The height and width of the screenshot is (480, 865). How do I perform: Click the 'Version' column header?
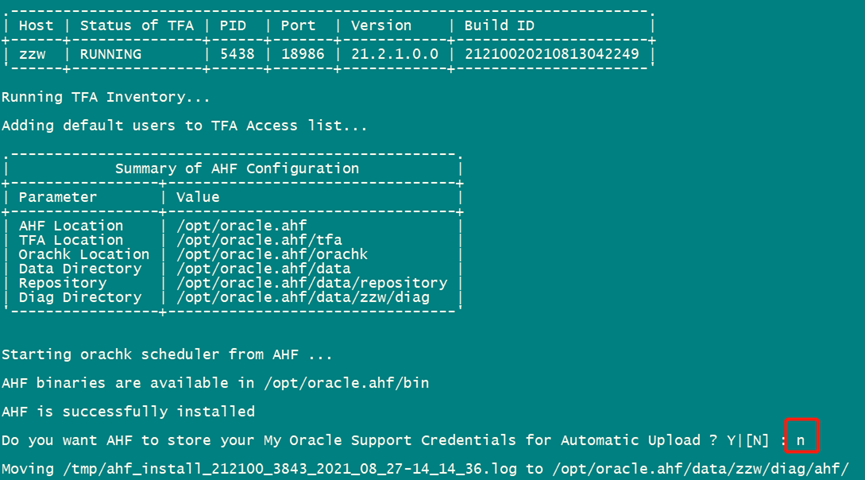click(381, 25)
